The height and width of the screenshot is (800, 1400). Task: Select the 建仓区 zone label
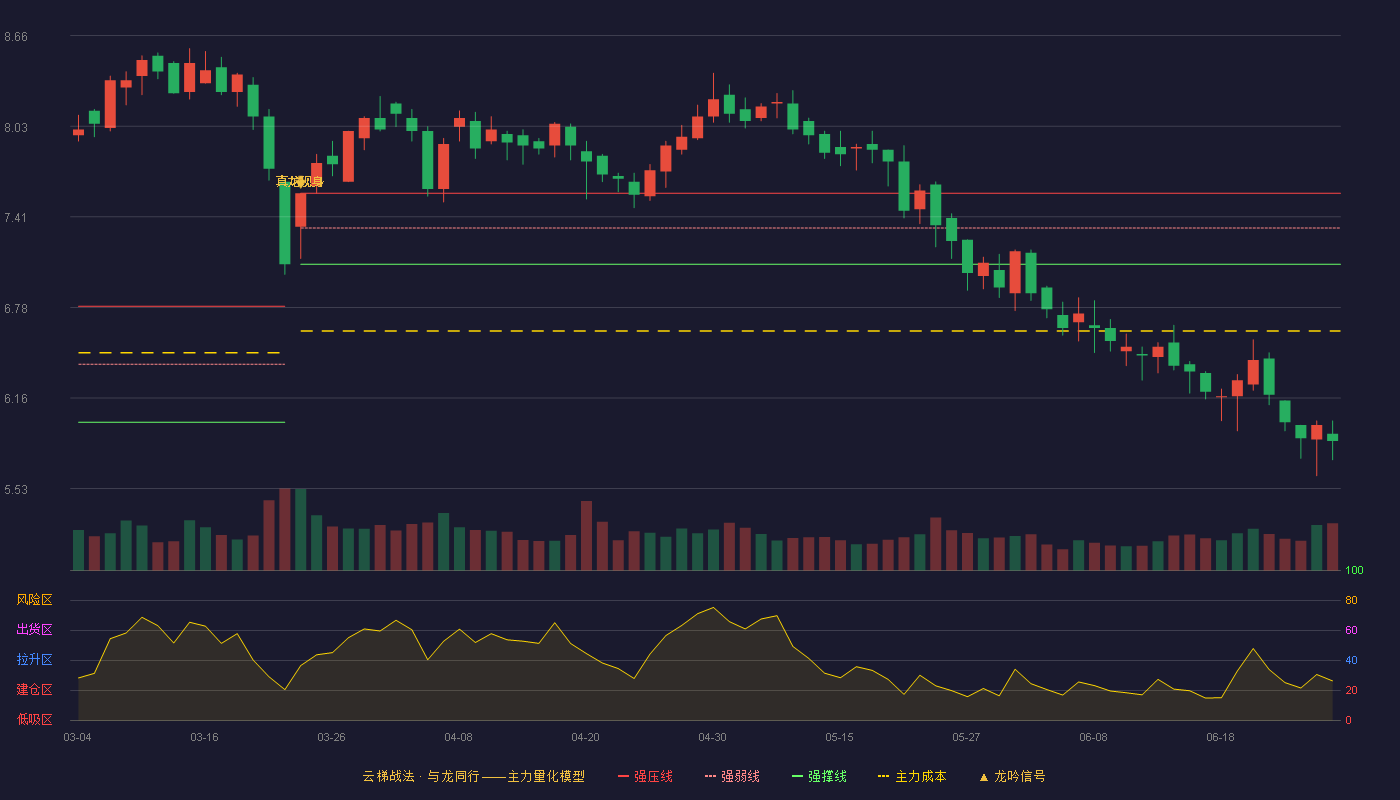[x=34, y=690]
